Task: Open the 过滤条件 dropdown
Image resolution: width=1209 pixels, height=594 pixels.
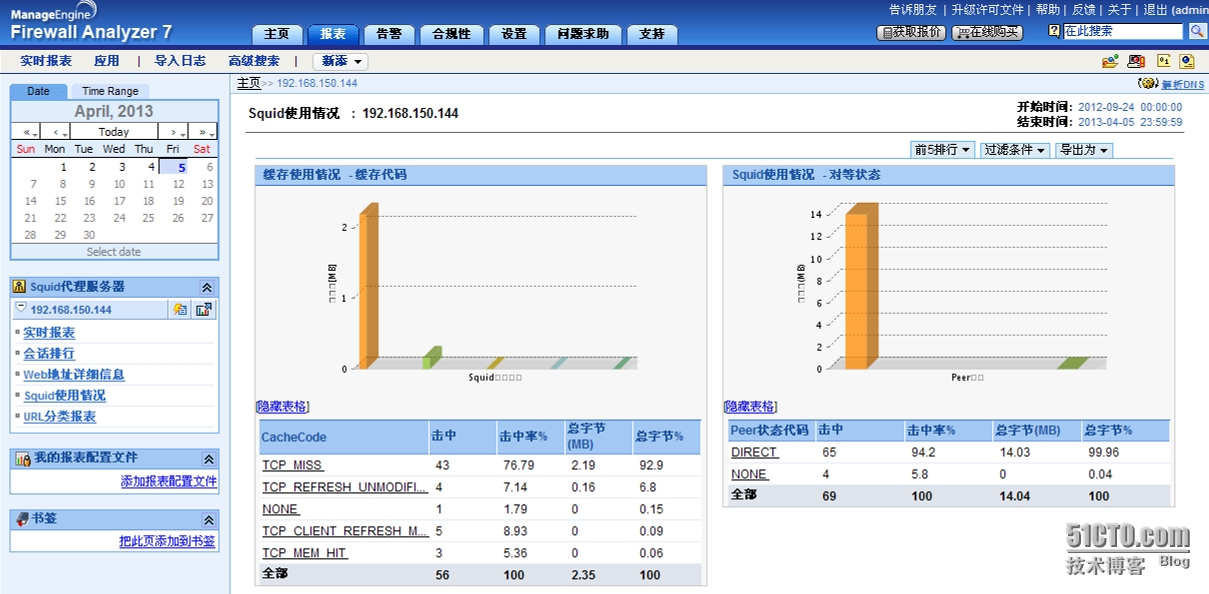Action: [1015, 150]
